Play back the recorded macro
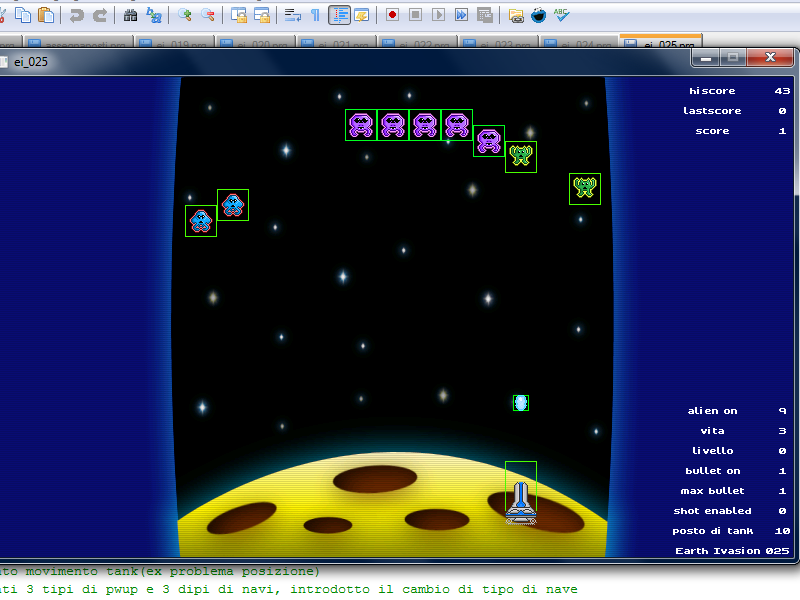This screenshot has width=800, height=600. (x=438, y=15)
